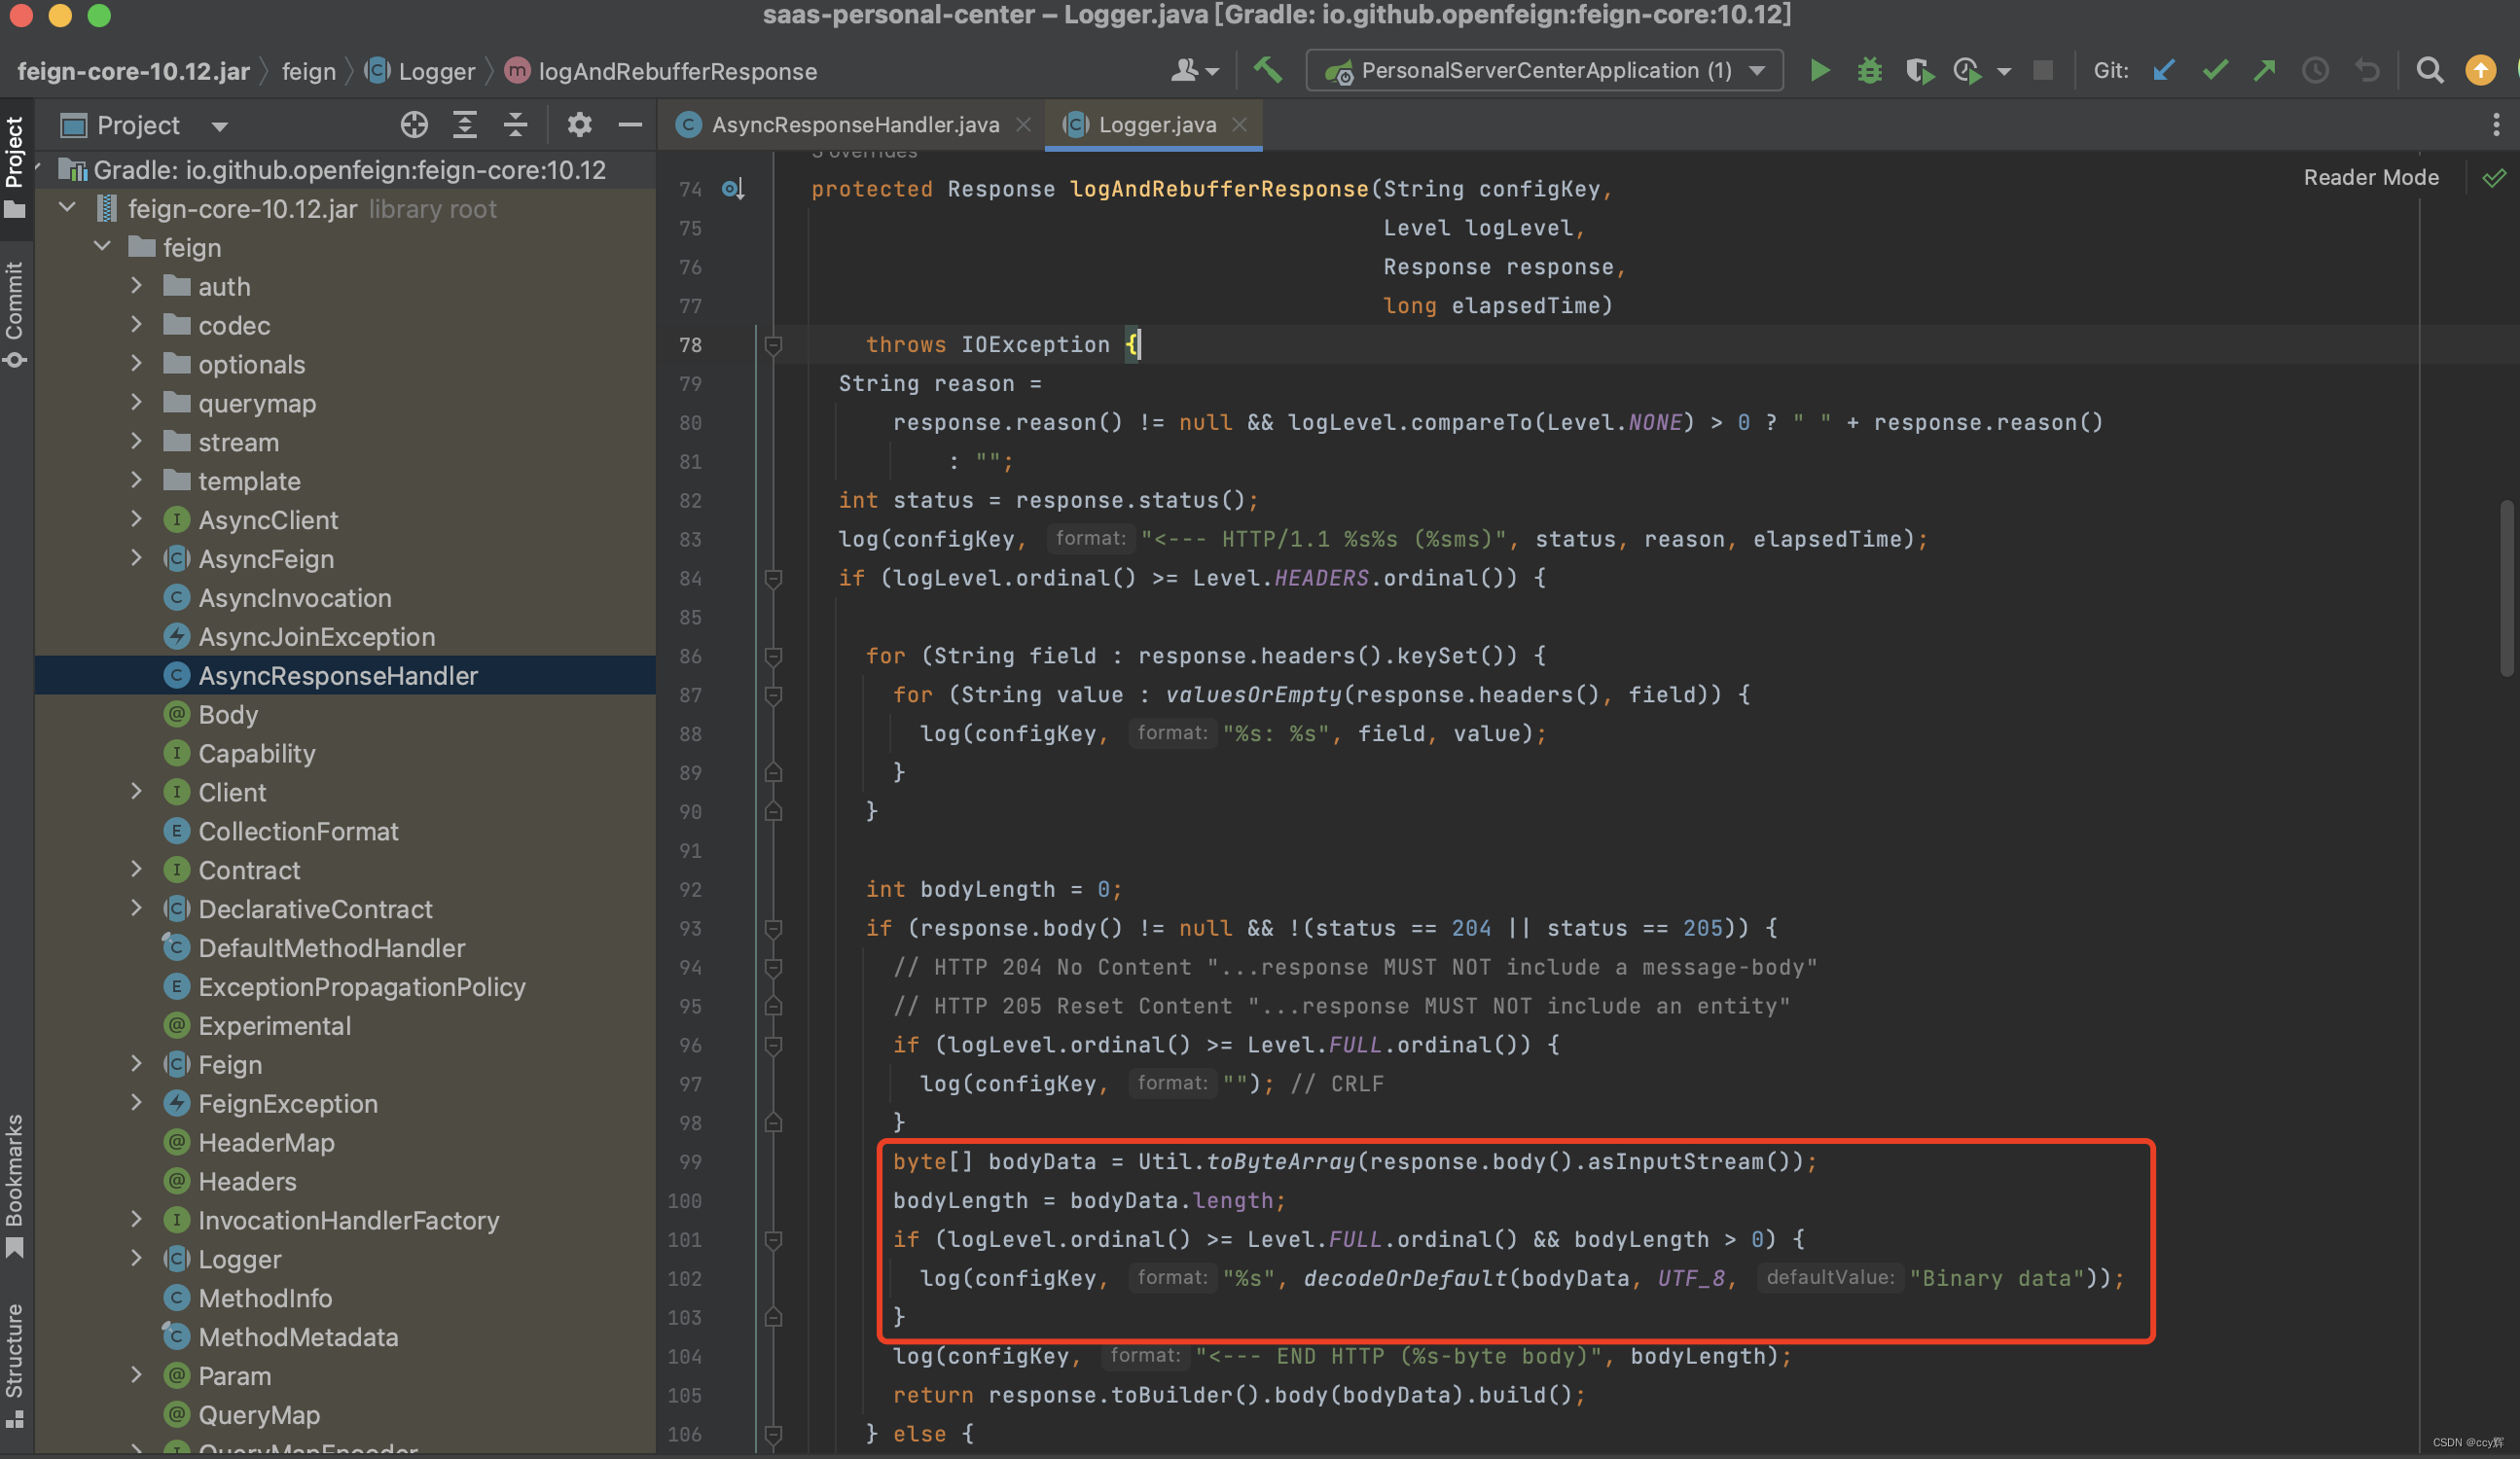
Task: Open project panel settings gear
Action: pos(579,125)
